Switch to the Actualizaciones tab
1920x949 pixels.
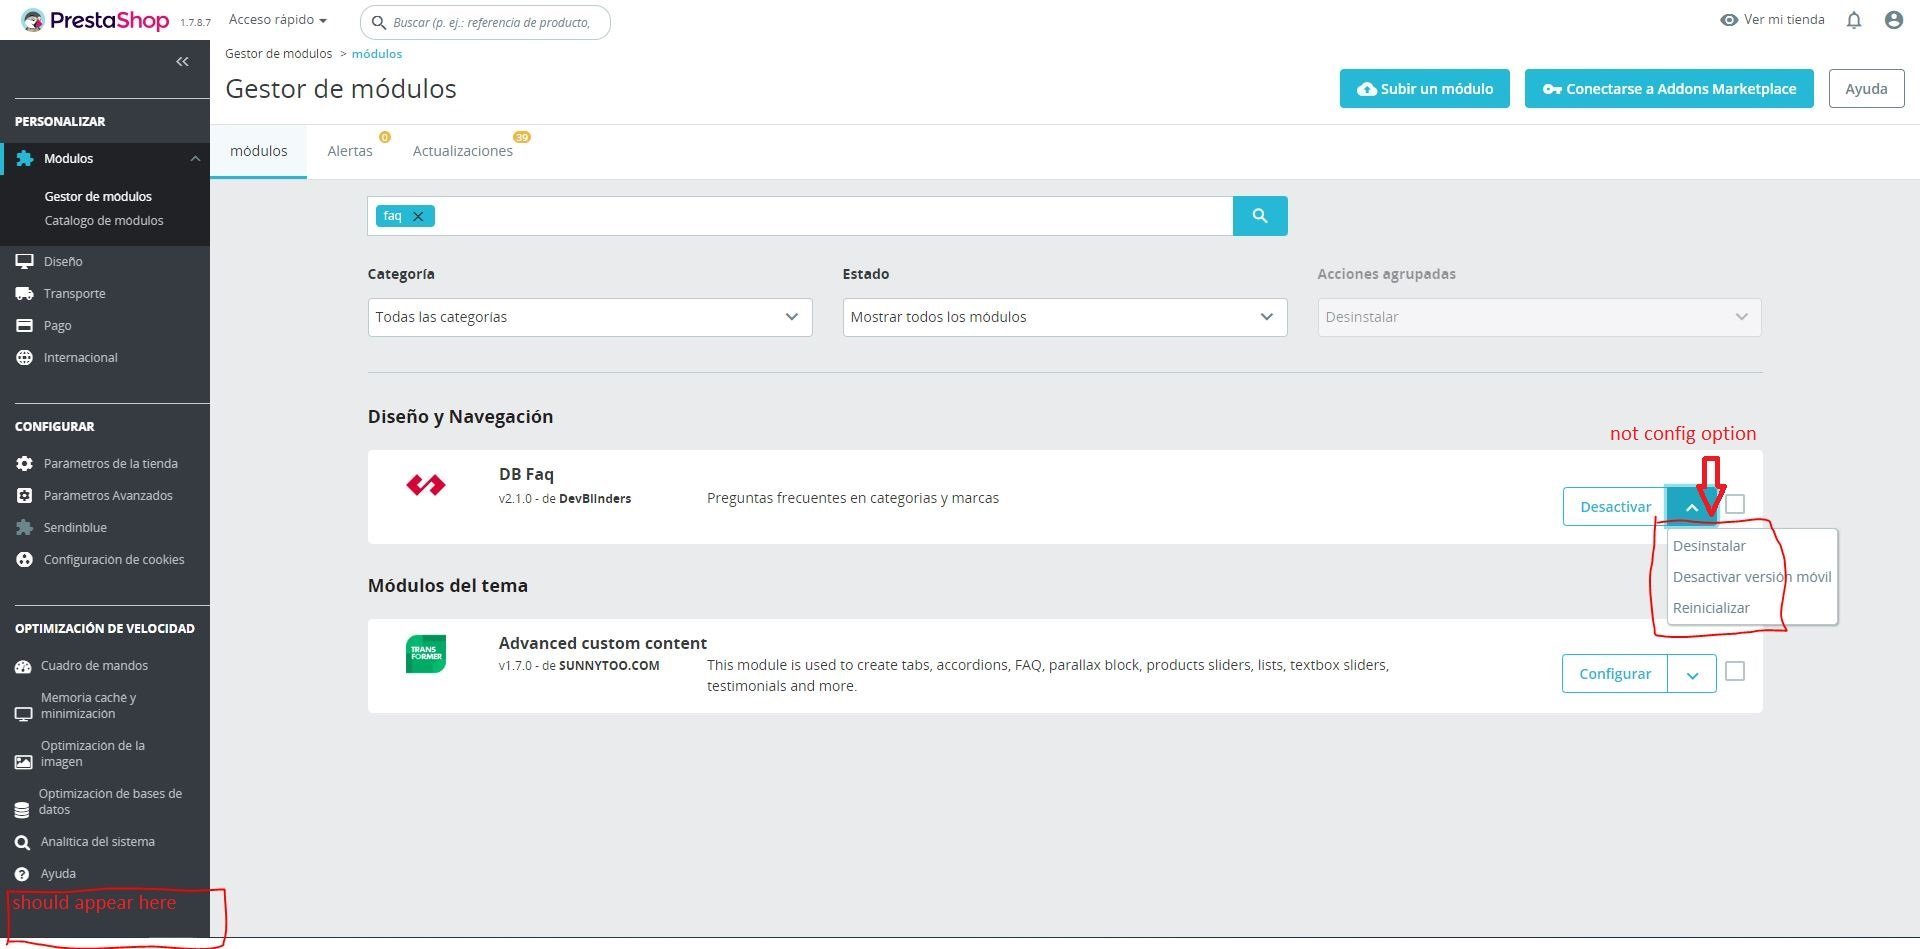point(463,151)
